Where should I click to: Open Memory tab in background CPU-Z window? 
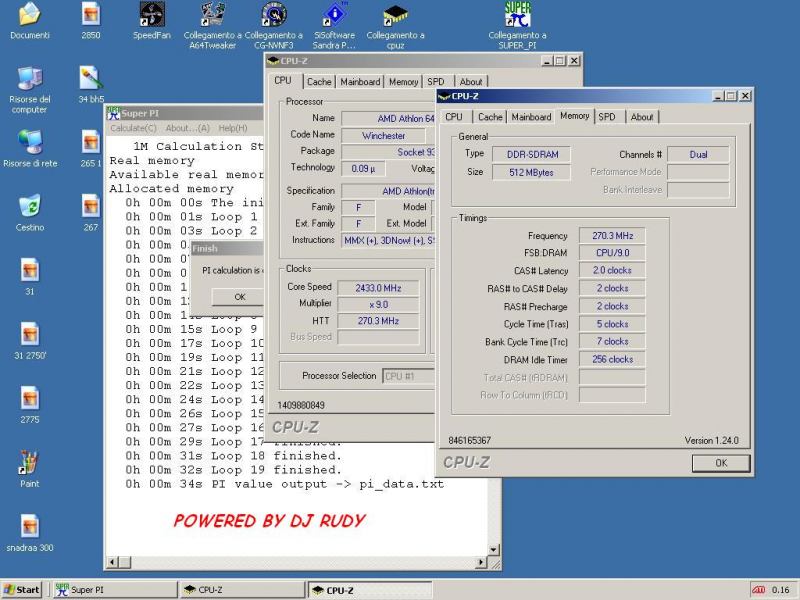[403, 82]
